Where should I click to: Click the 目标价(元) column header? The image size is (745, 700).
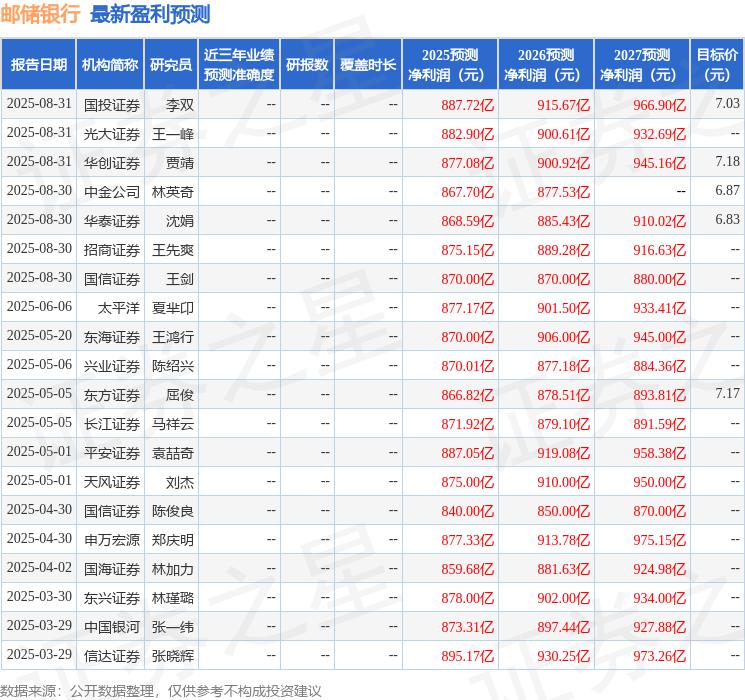pyautogui.click(x=716, y=65)
